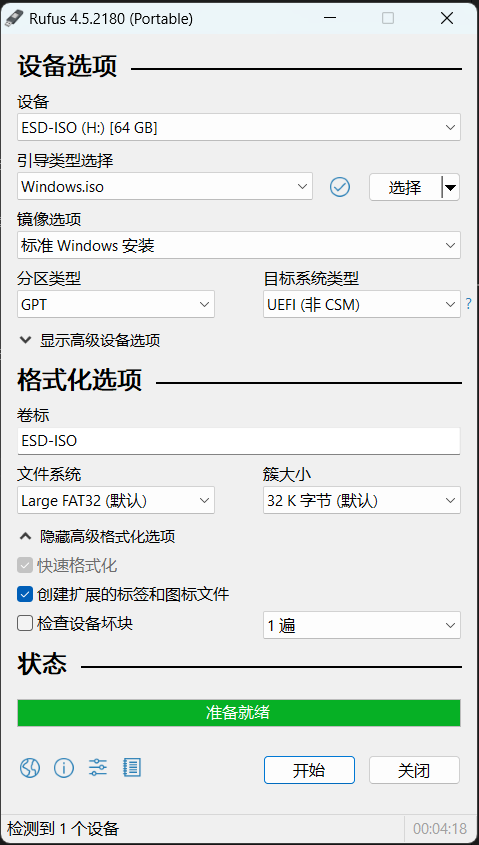479x845 pixels.
Task: Open the 分区类型 GPT dropdown
Action: coord(116,304)
